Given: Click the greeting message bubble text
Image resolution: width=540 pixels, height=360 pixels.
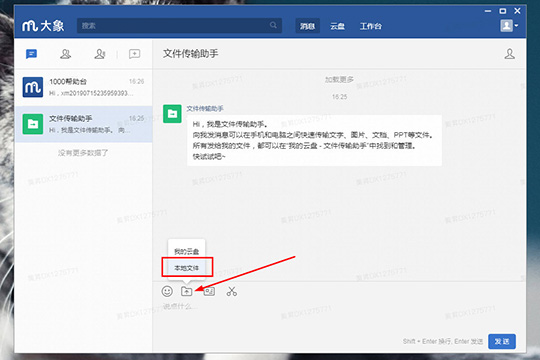Looking at the screenshot, I should 314,140.
